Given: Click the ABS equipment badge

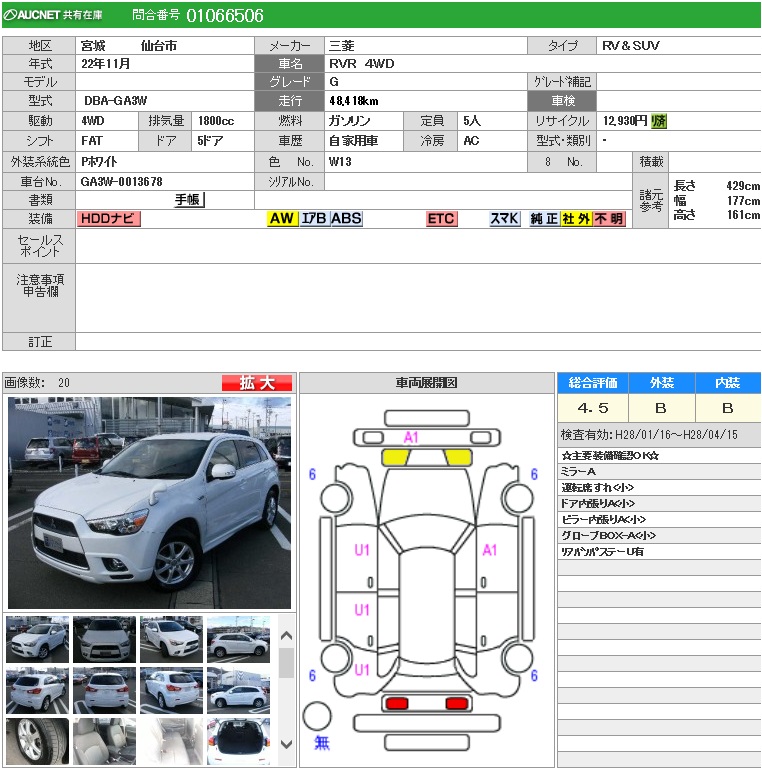Looking at the screenshot, I should click(x=346, y=219).
